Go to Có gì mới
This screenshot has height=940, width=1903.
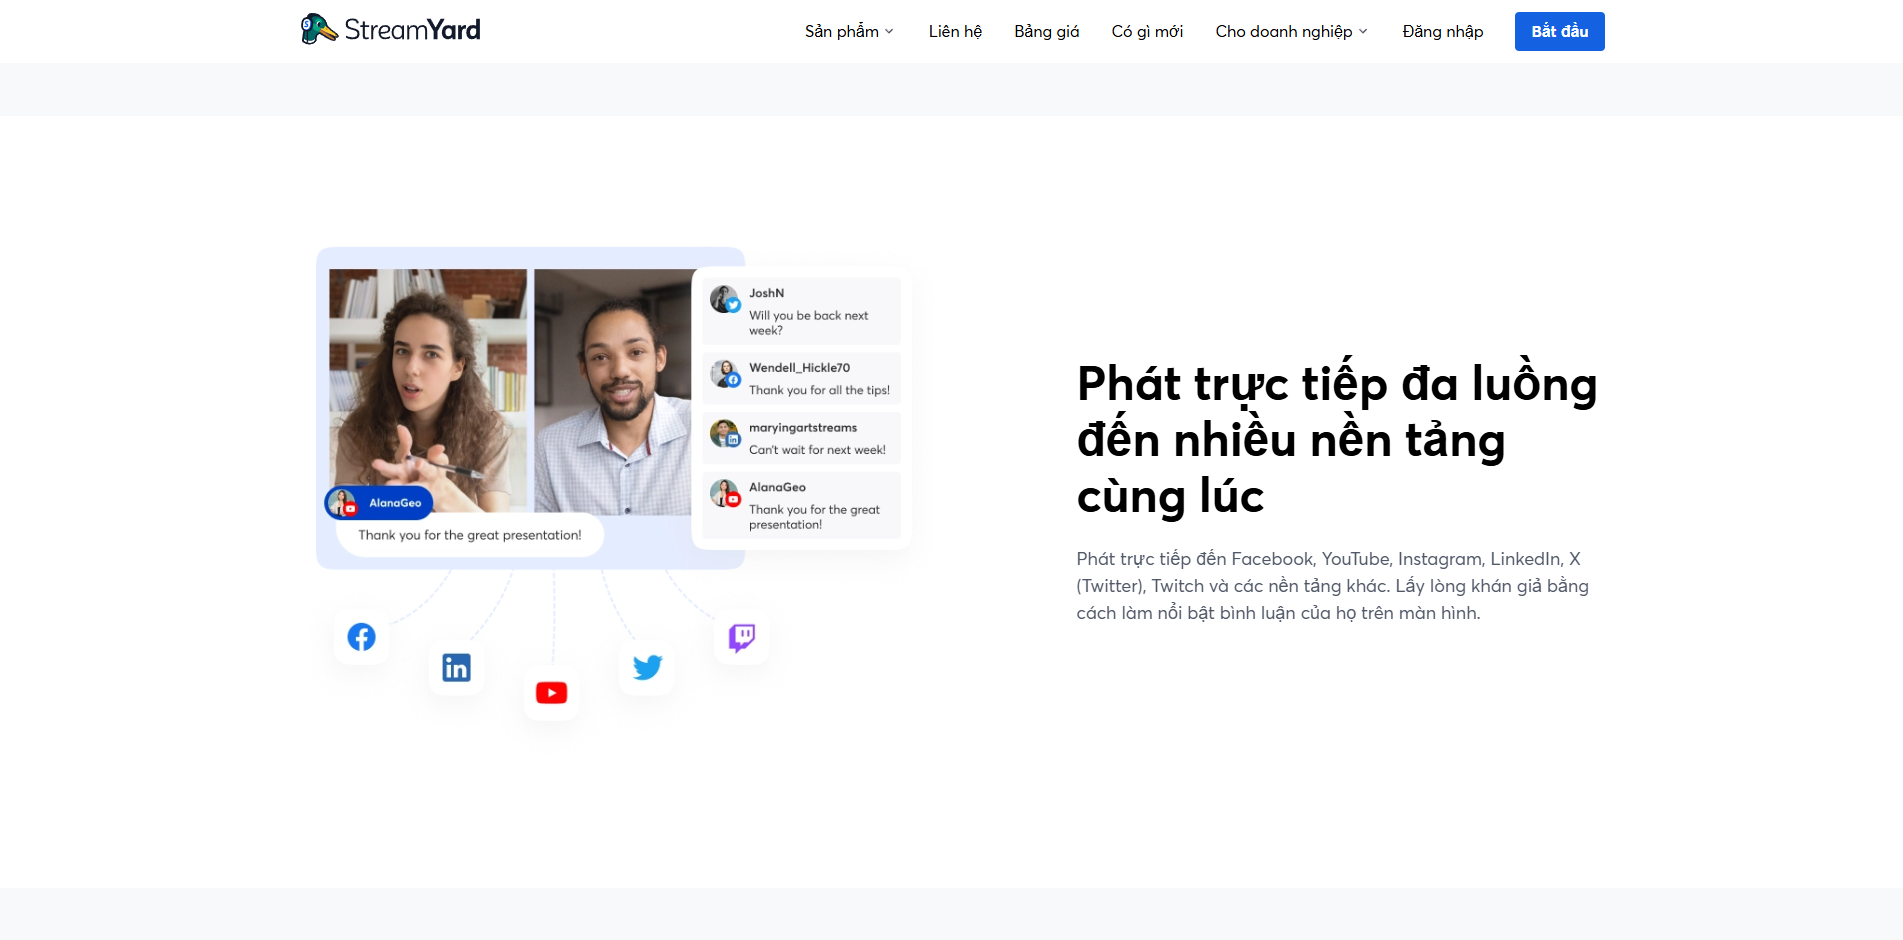click(x=1147, y=32)
